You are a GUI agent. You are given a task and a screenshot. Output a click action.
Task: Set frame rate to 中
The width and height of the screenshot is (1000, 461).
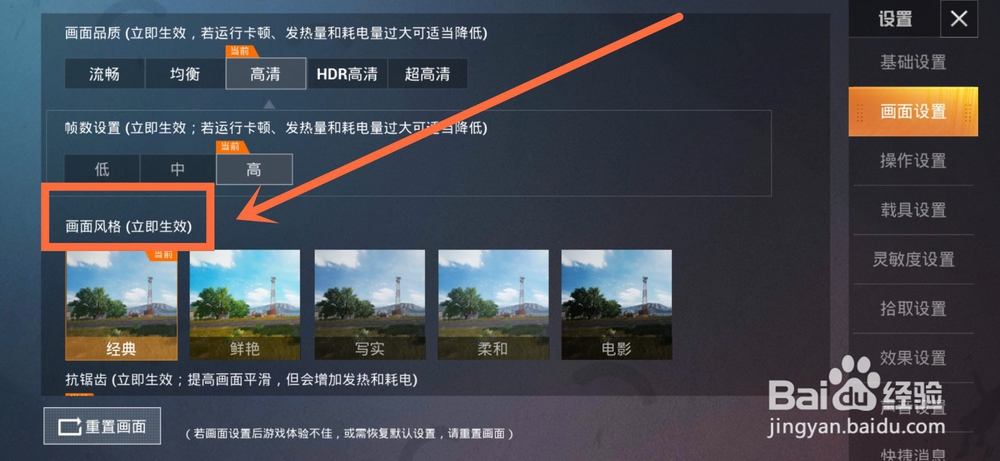pyautogui.click(x=178, y=170)
